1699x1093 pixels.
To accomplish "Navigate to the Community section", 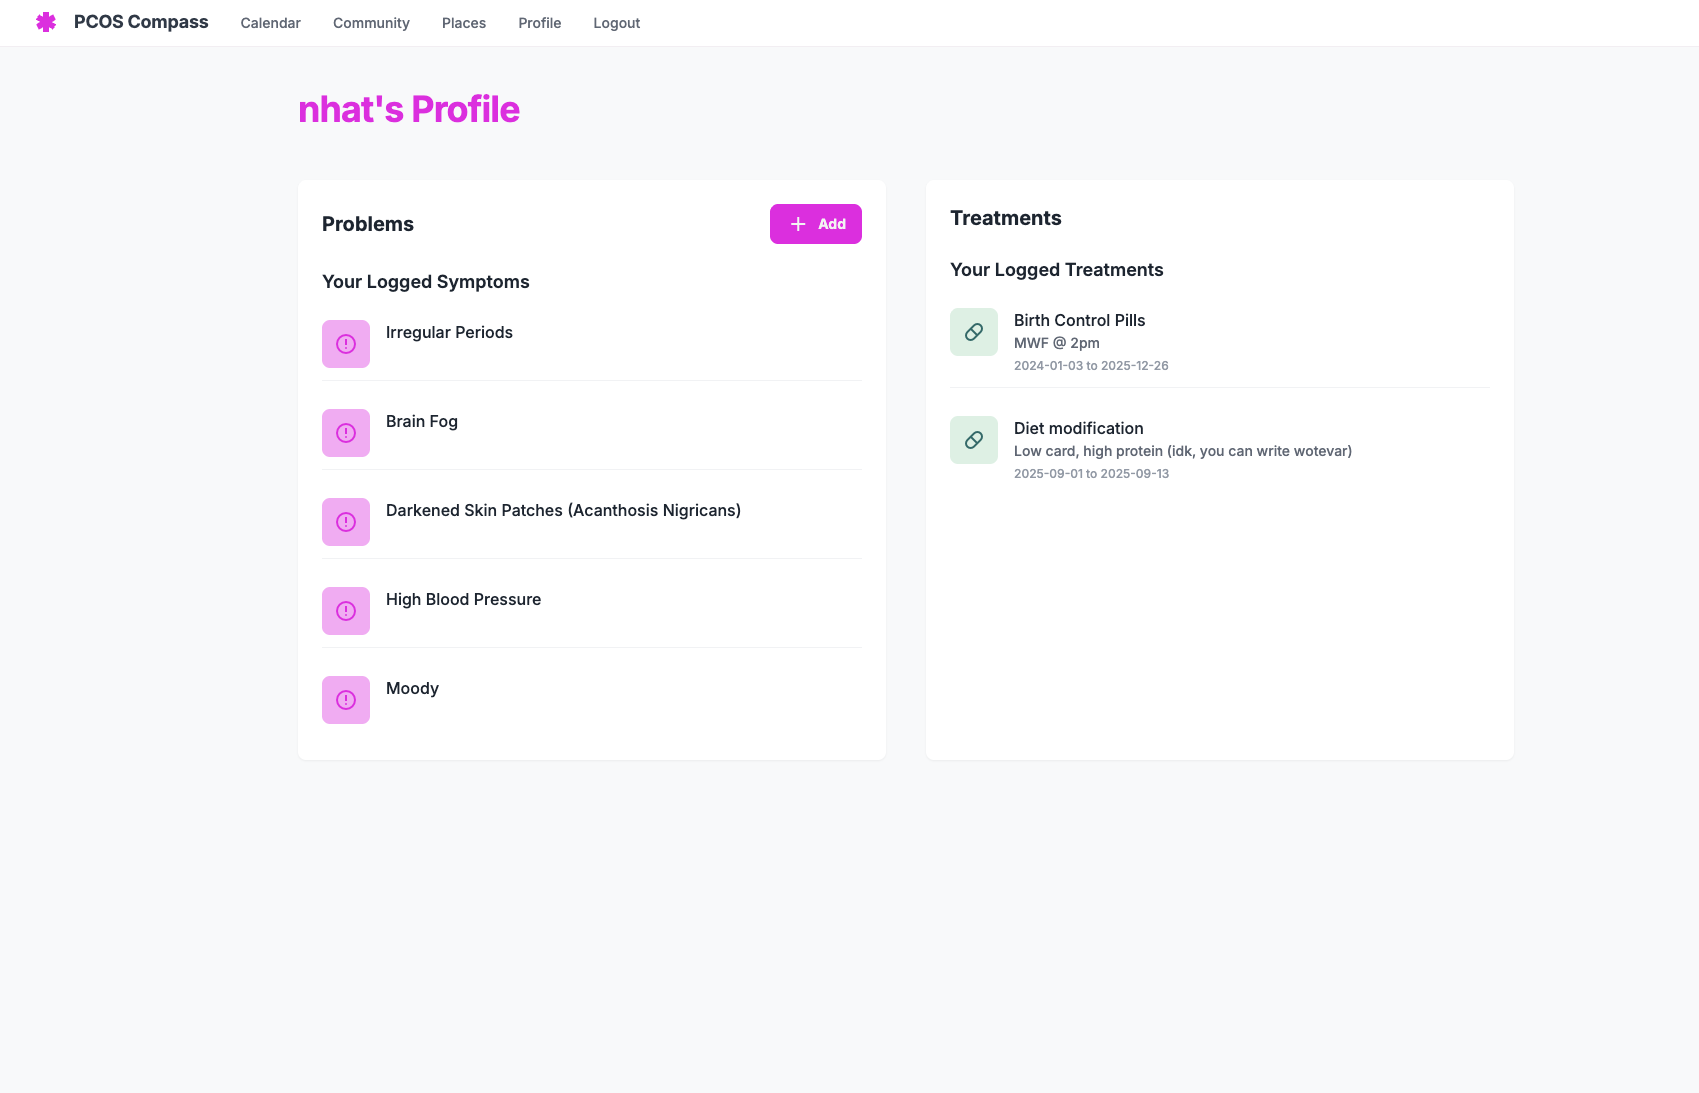I will (x=370, y=22).
